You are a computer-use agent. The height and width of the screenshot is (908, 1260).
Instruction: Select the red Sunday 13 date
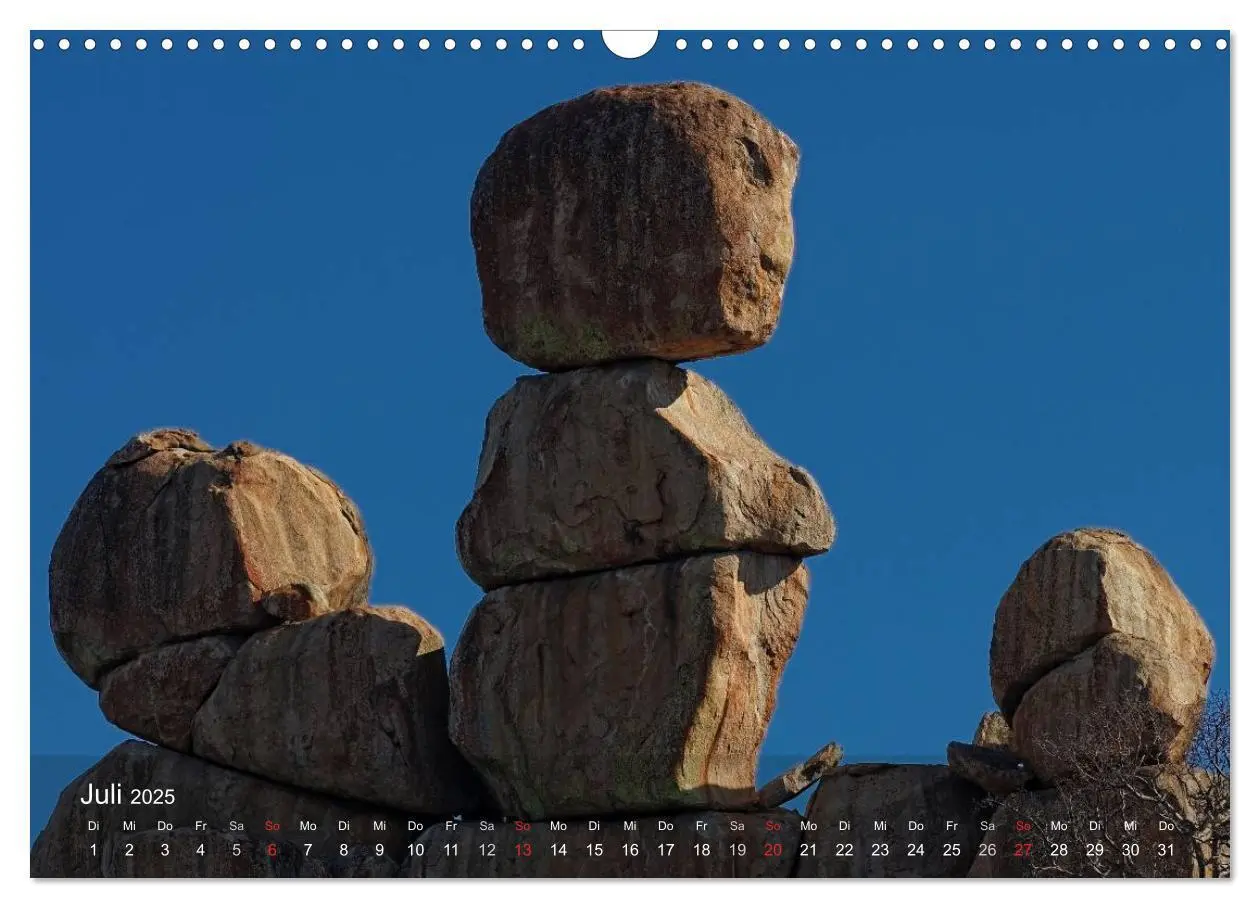[523, 850]
